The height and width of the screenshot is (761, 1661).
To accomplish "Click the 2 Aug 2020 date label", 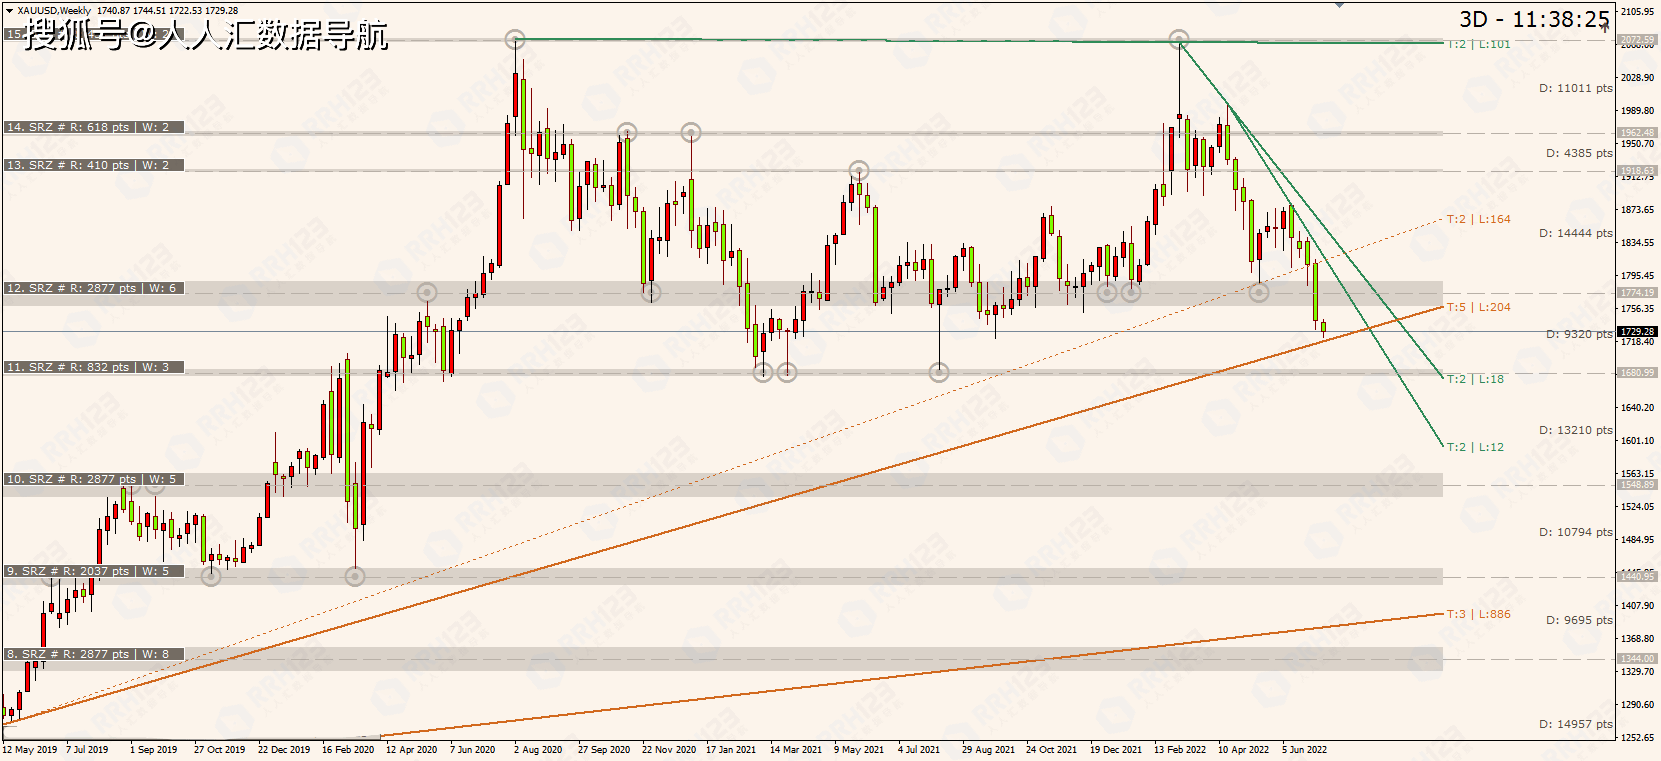I will click(x=538, y=750).
